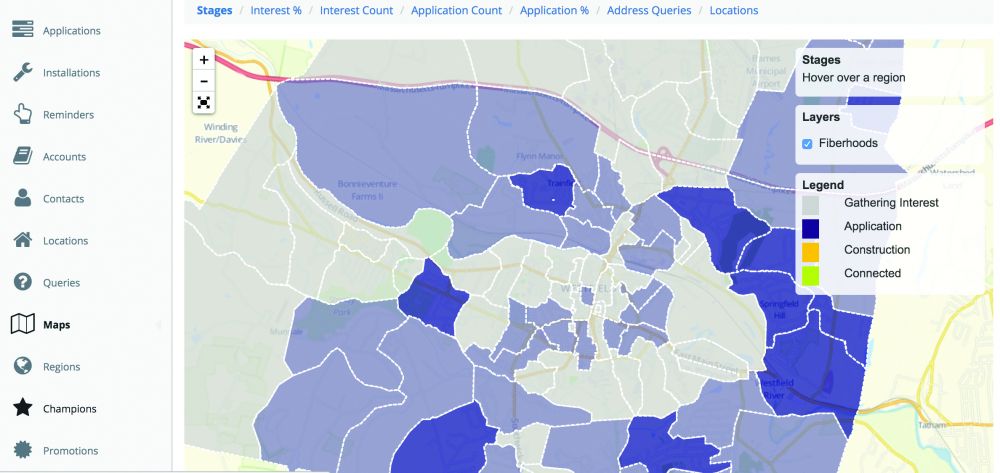Click the Installations wrench icon
Viewport: 1000px width, 473px height.
[22, 72]
